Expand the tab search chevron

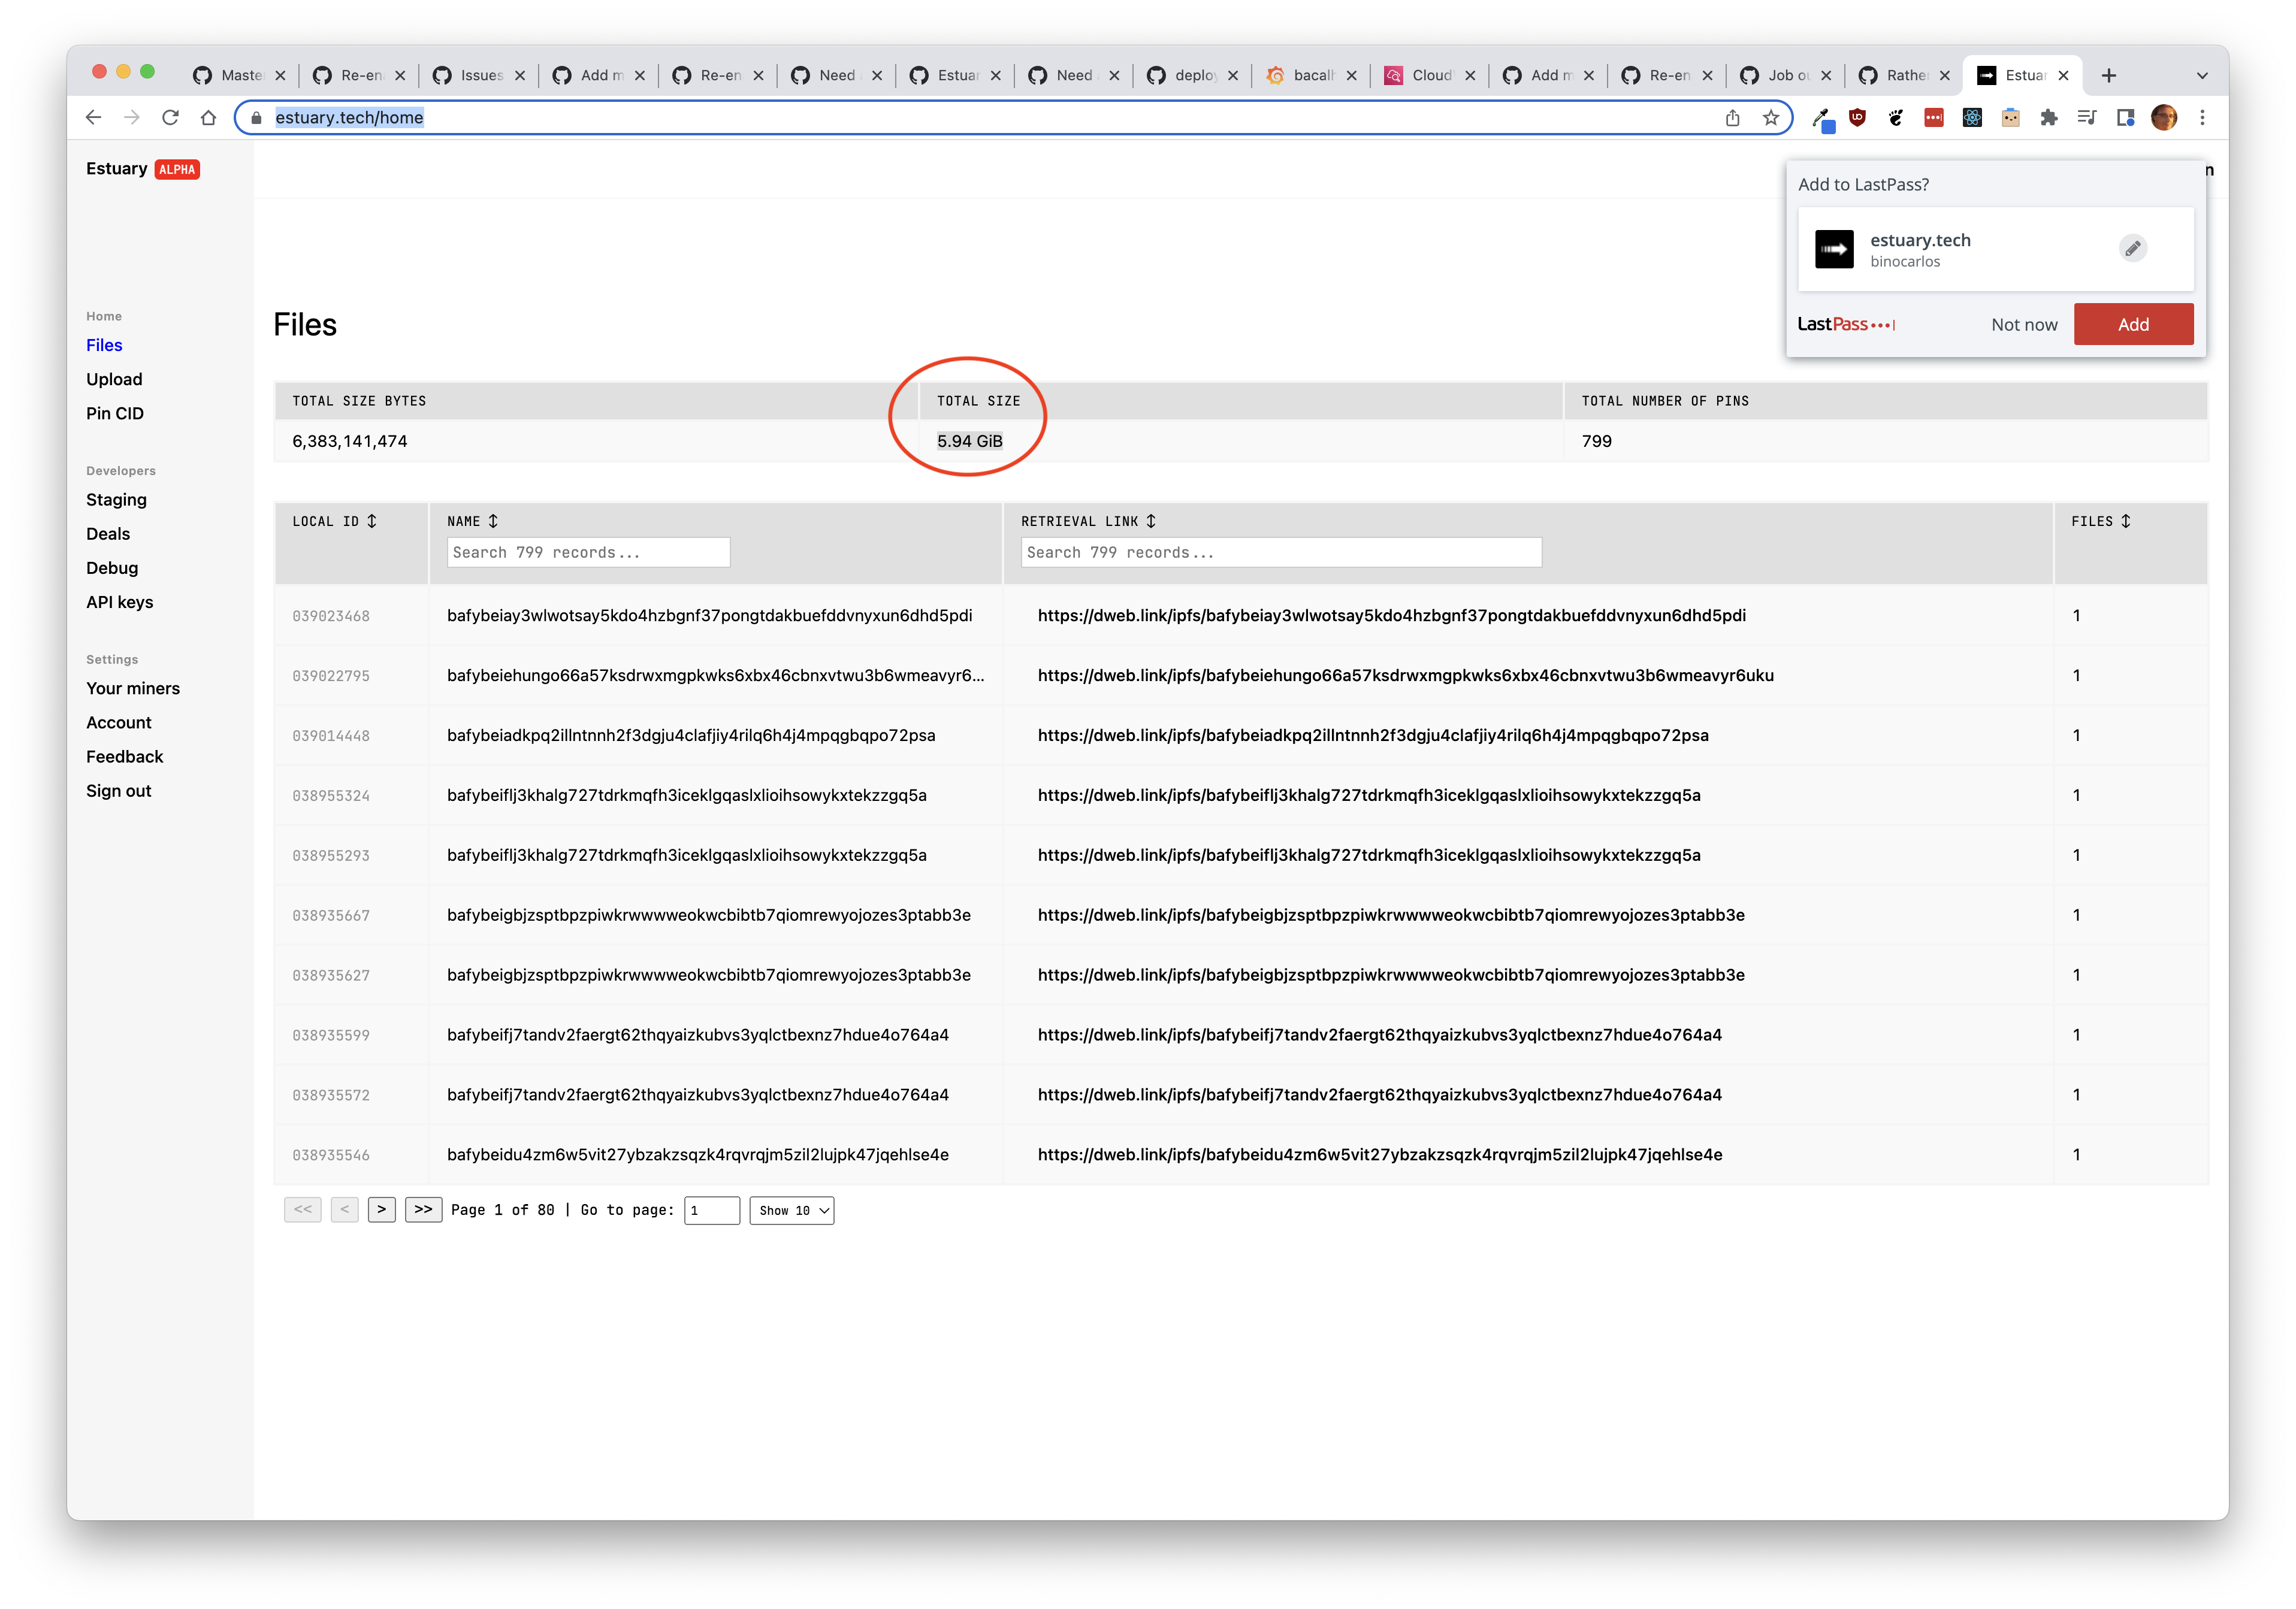coord(2202,75)
